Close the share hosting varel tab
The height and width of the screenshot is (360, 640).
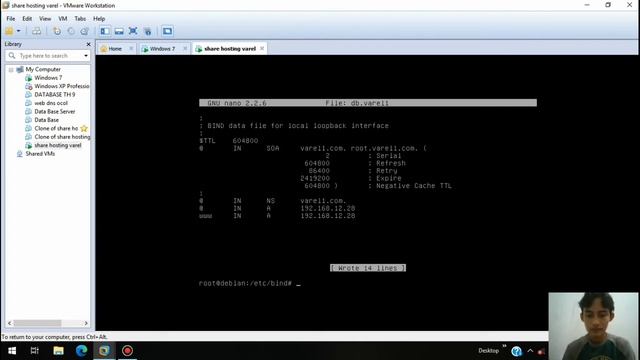(x=262, y=49)
